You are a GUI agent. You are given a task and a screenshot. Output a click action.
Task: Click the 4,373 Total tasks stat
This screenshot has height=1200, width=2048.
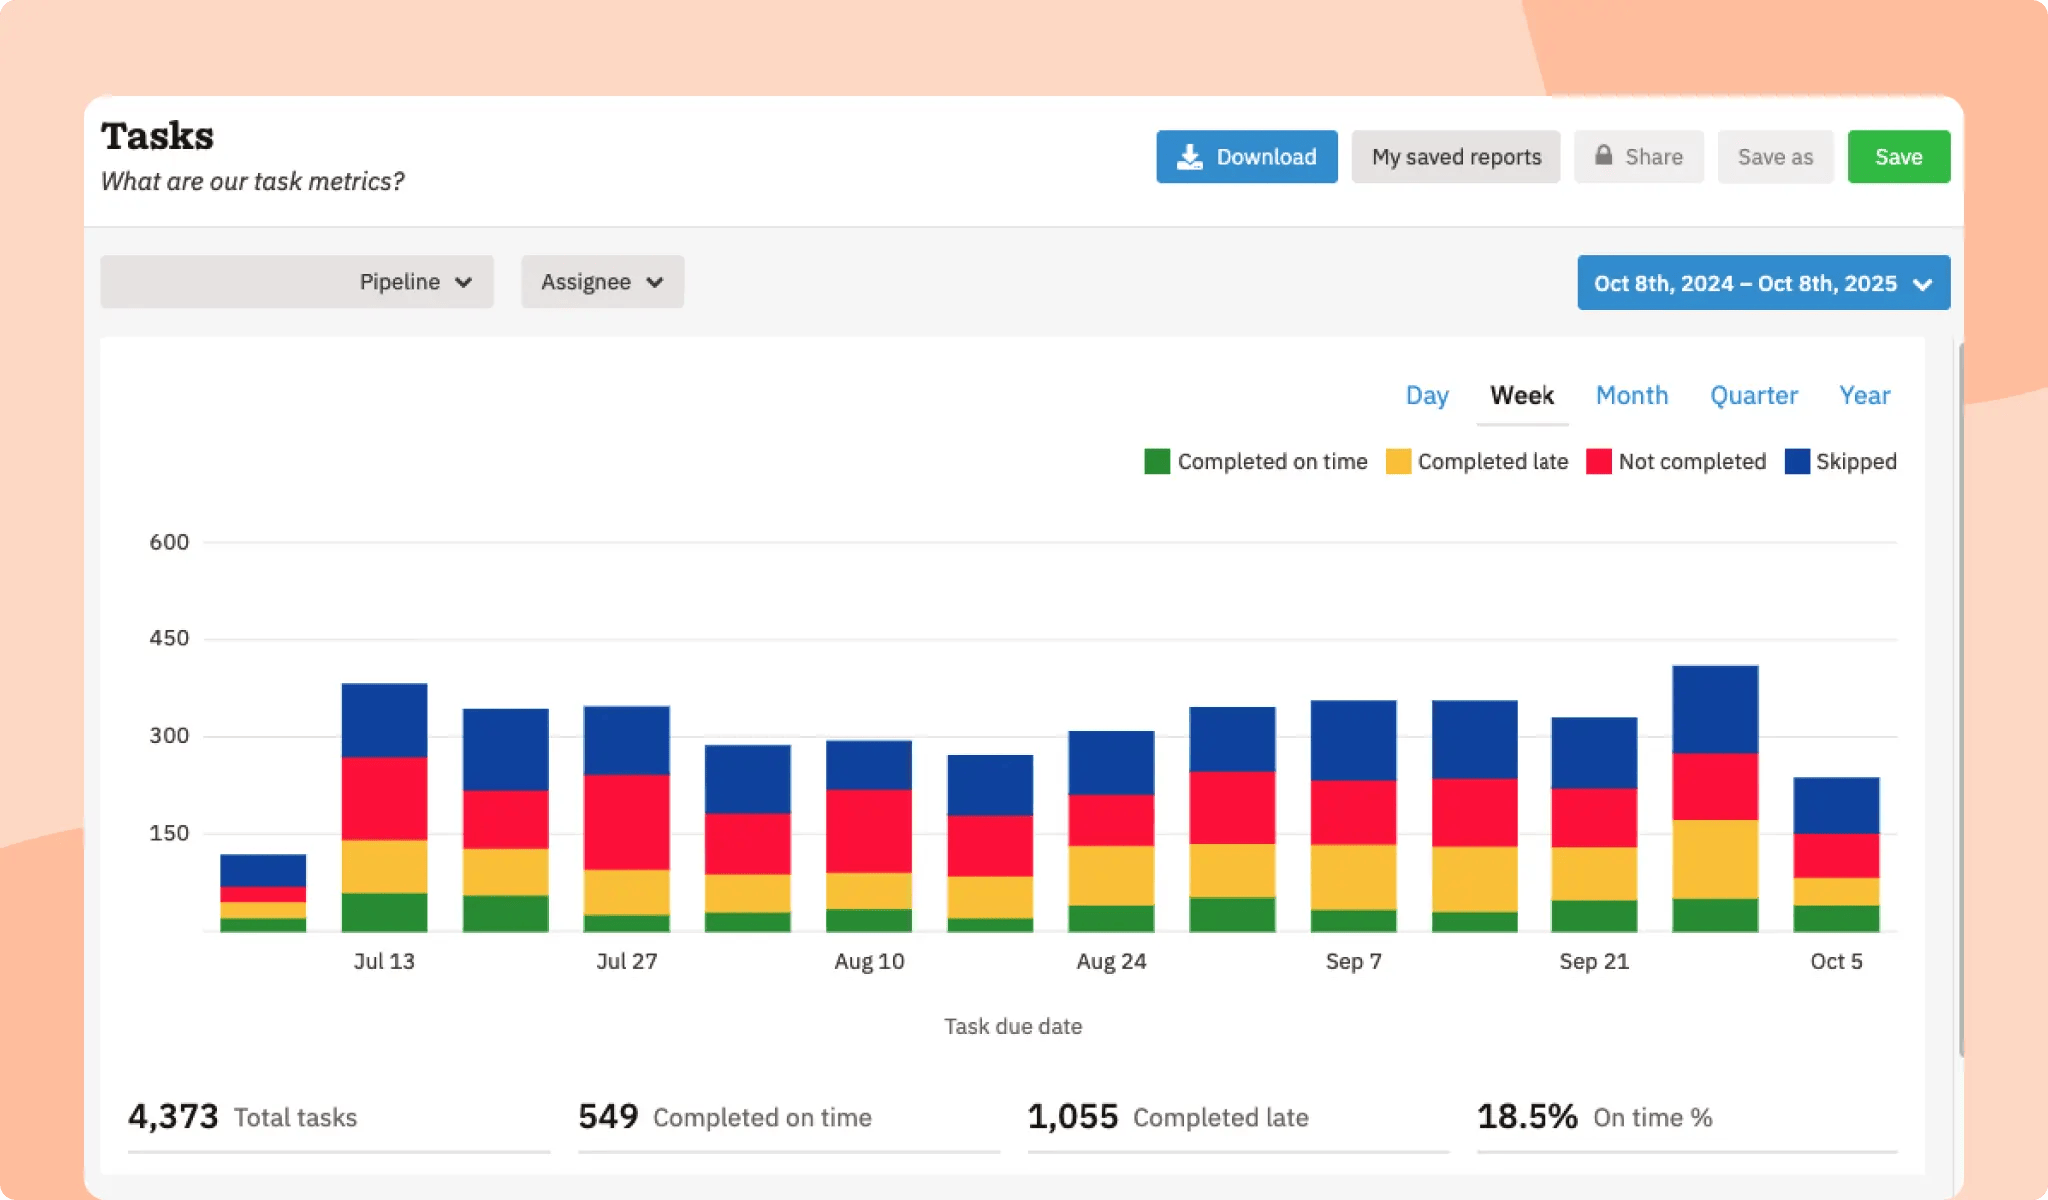coord(240,1117)
